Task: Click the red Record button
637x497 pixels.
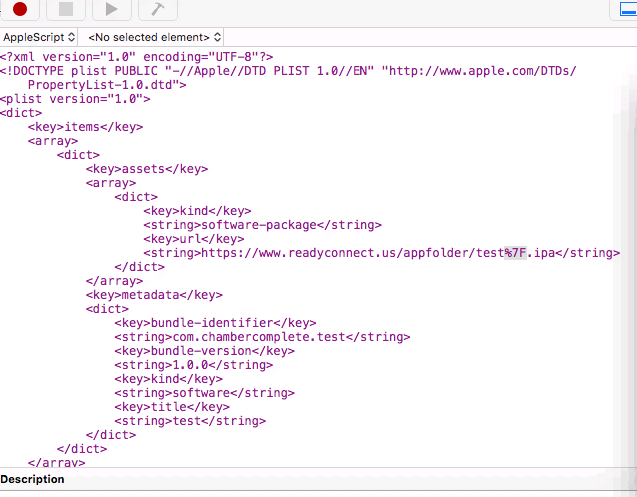Action: tap(20, 9)
